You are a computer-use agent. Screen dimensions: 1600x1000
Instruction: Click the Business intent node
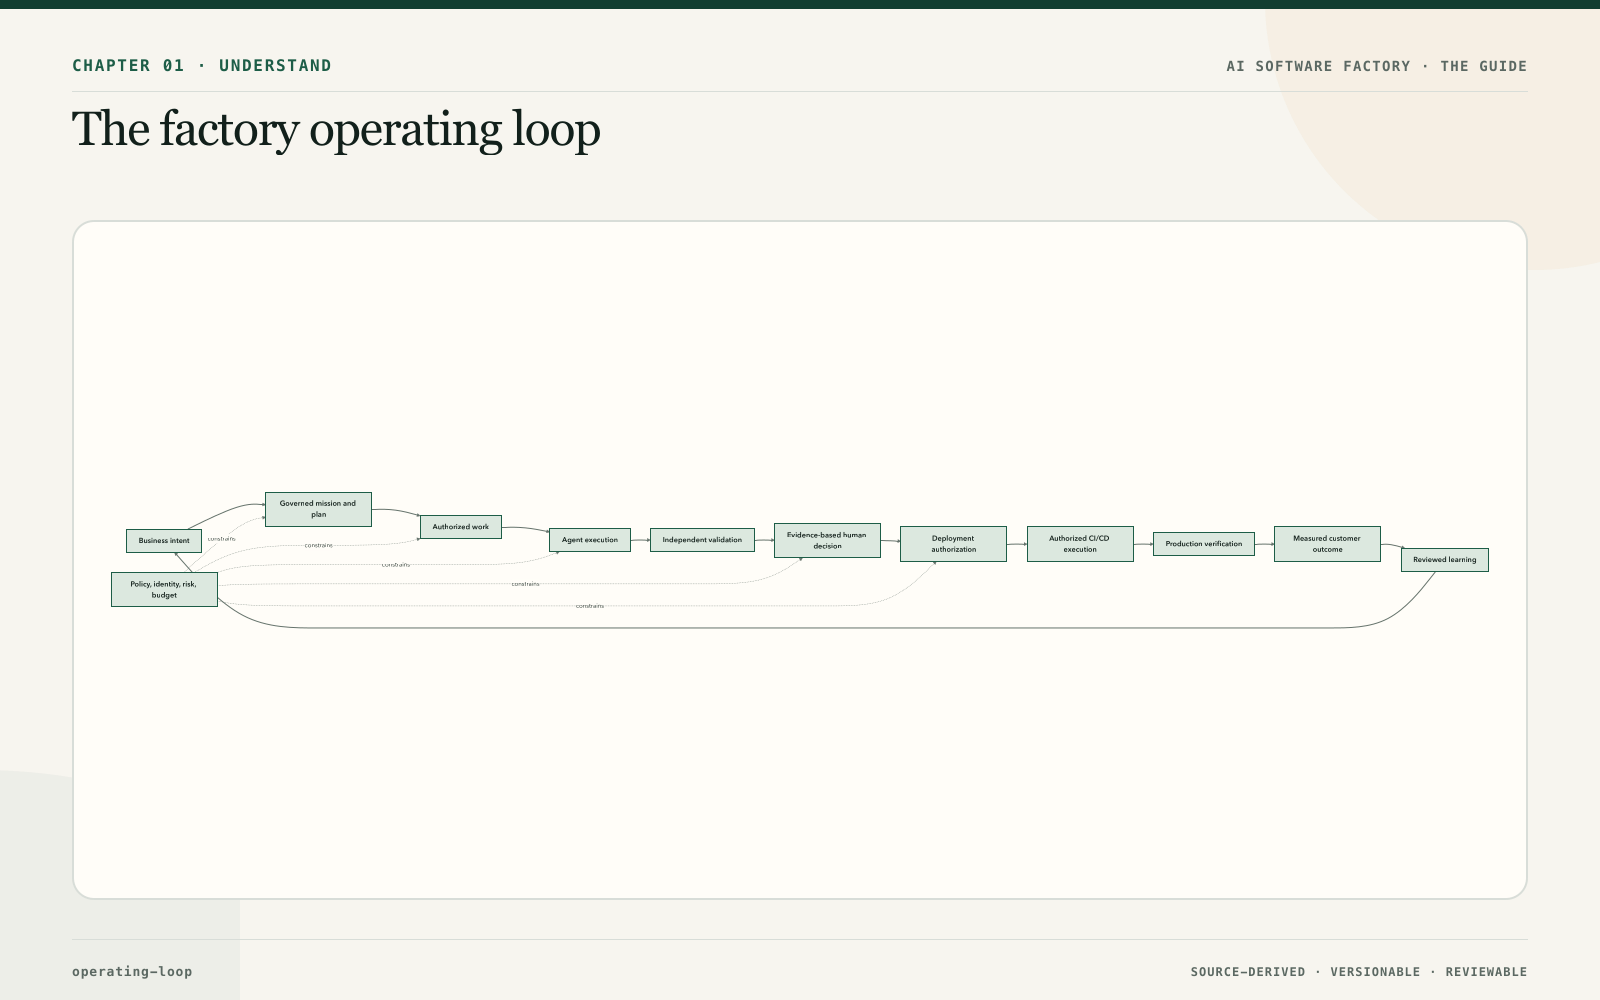point(164,541)
